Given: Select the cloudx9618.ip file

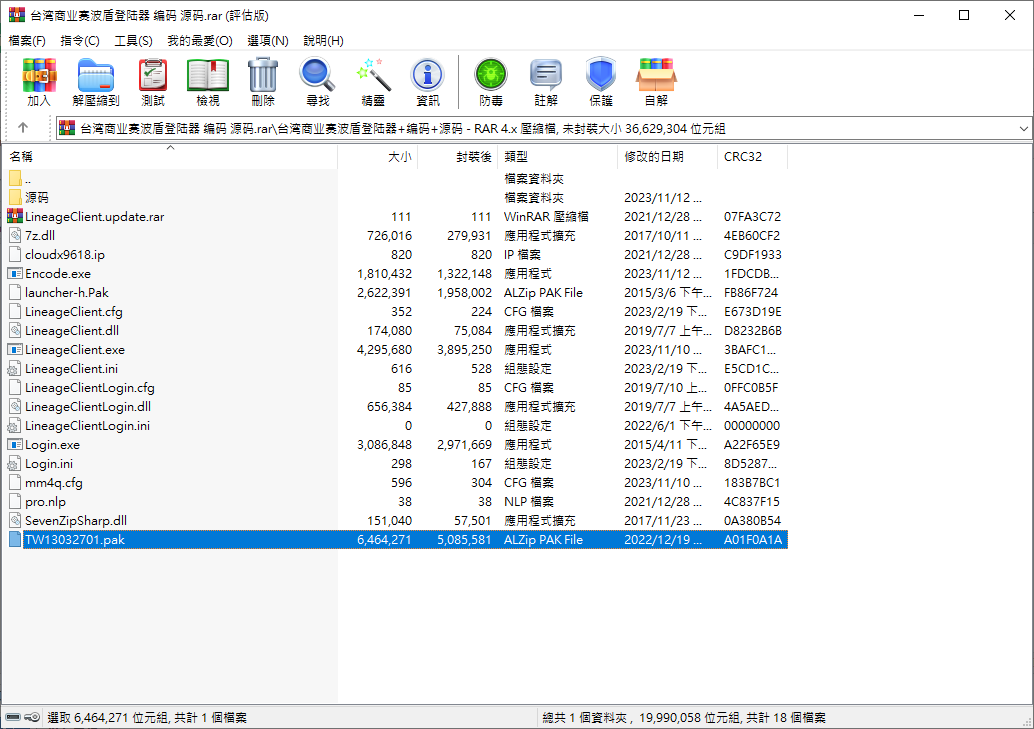Looking at the screenshot, I should tap(65, 255).
